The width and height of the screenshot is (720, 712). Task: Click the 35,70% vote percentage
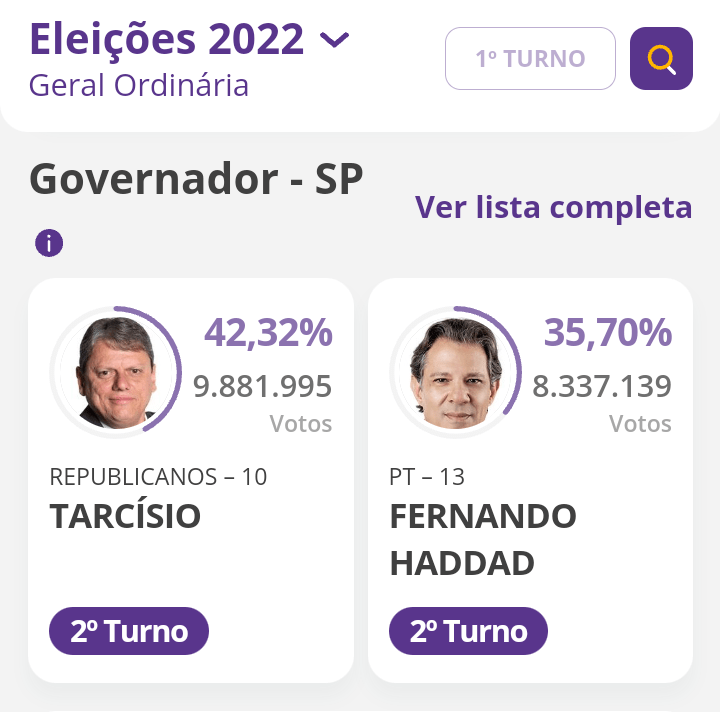[x=608, y=333]
